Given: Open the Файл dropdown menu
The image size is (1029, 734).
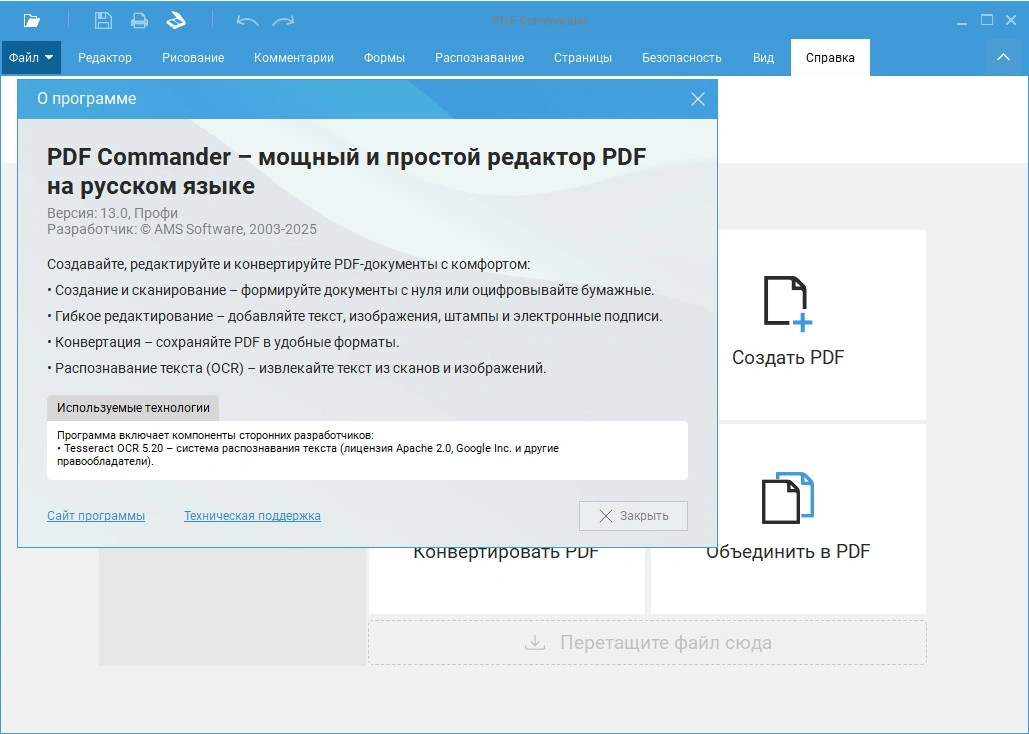Looking at the screenshot, I should coord(31,58).
